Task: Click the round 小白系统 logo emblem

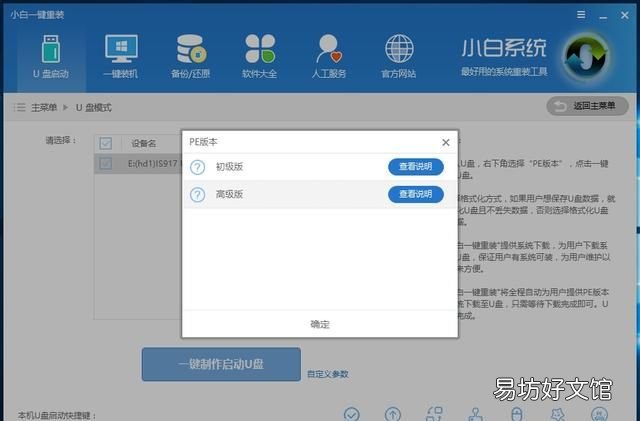Action: [x=586, y=57]
